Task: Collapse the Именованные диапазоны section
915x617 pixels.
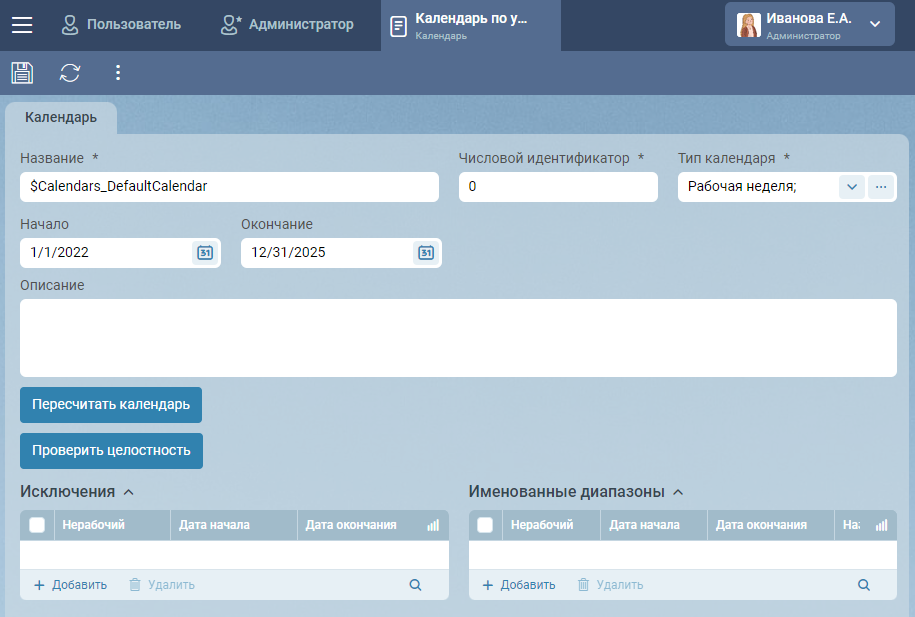Action: tap(678, 492)
